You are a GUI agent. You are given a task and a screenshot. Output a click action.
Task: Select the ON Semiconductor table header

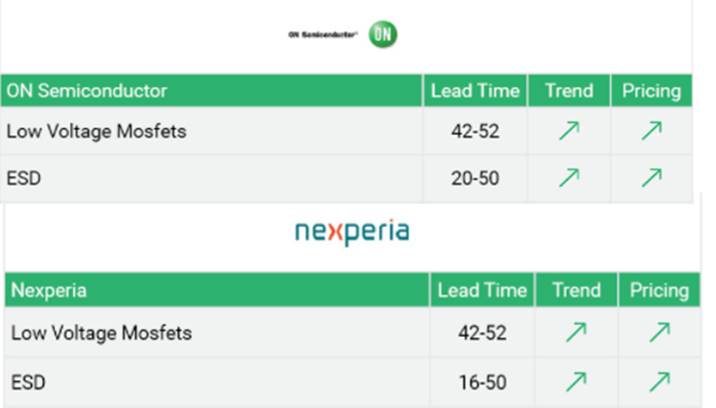(211, 90)
